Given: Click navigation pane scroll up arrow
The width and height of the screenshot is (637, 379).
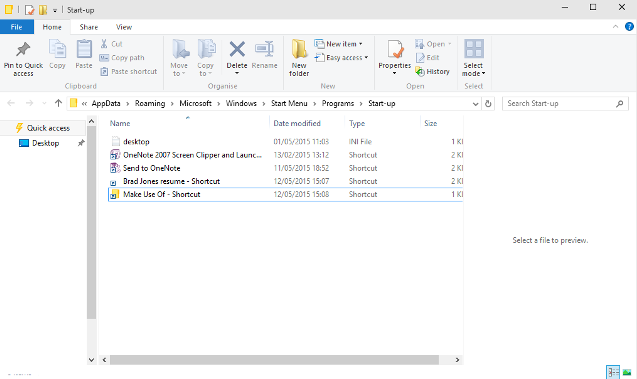Looking at the screenshot, I should (x=91, y=121).
